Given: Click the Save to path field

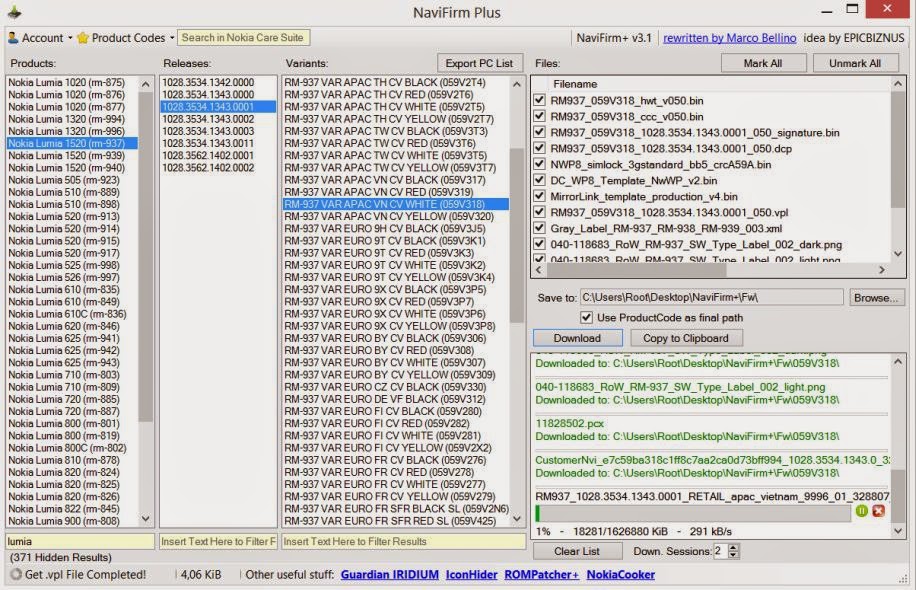Looking at the screenshot, I should click(711, 297).
